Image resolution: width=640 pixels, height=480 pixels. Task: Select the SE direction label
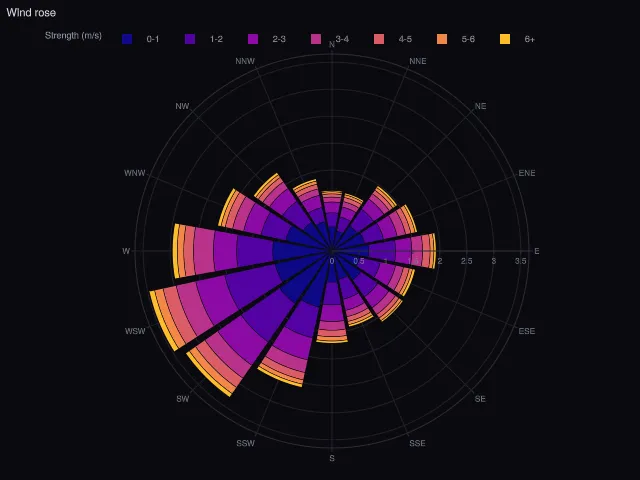(x=480, y=399)
